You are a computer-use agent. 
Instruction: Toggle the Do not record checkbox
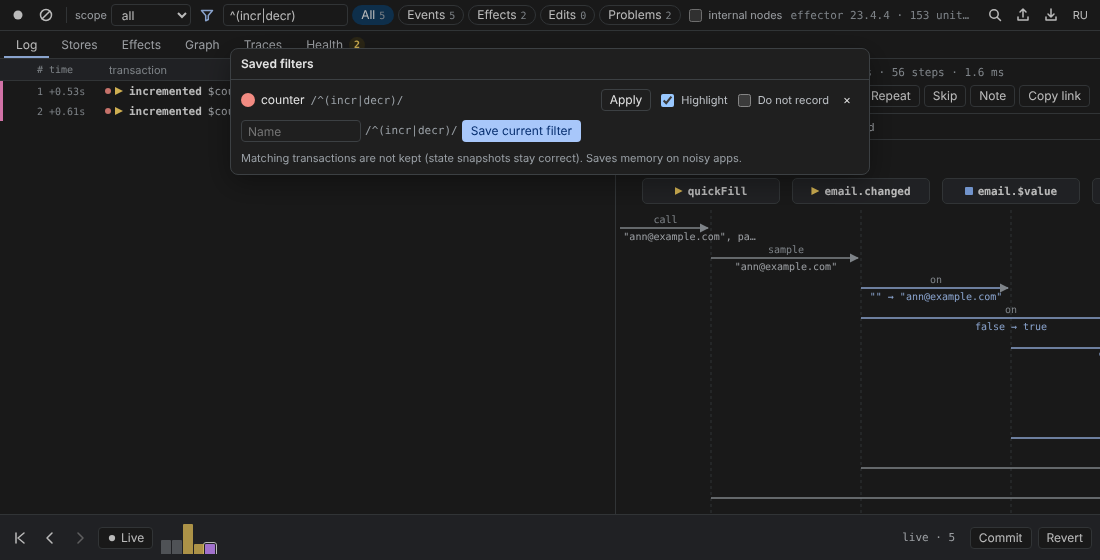744,100
